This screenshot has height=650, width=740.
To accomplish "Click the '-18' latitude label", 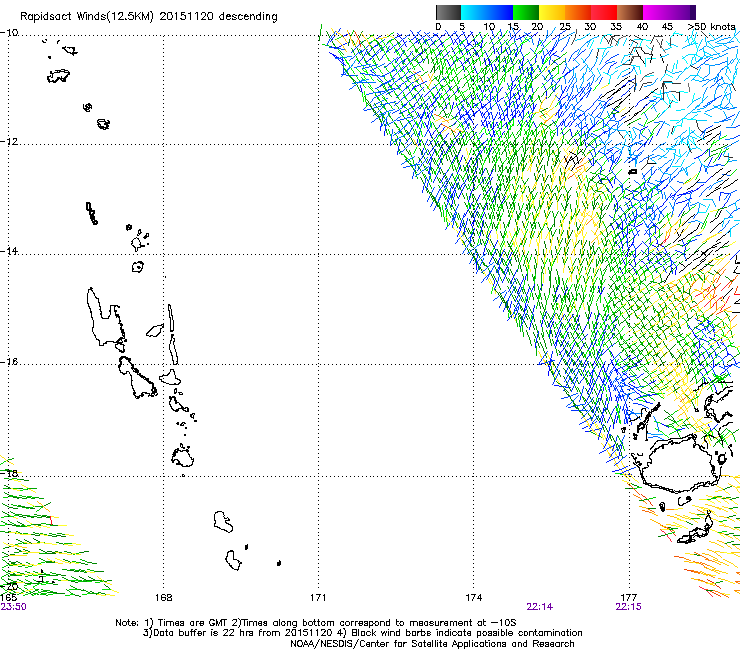I will point(9,473).
